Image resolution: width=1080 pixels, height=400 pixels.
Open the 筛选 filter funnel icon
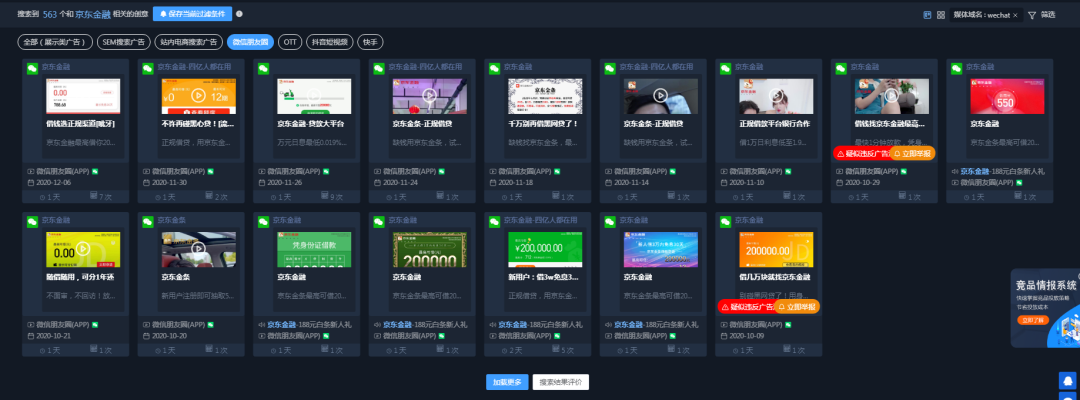1032,15
